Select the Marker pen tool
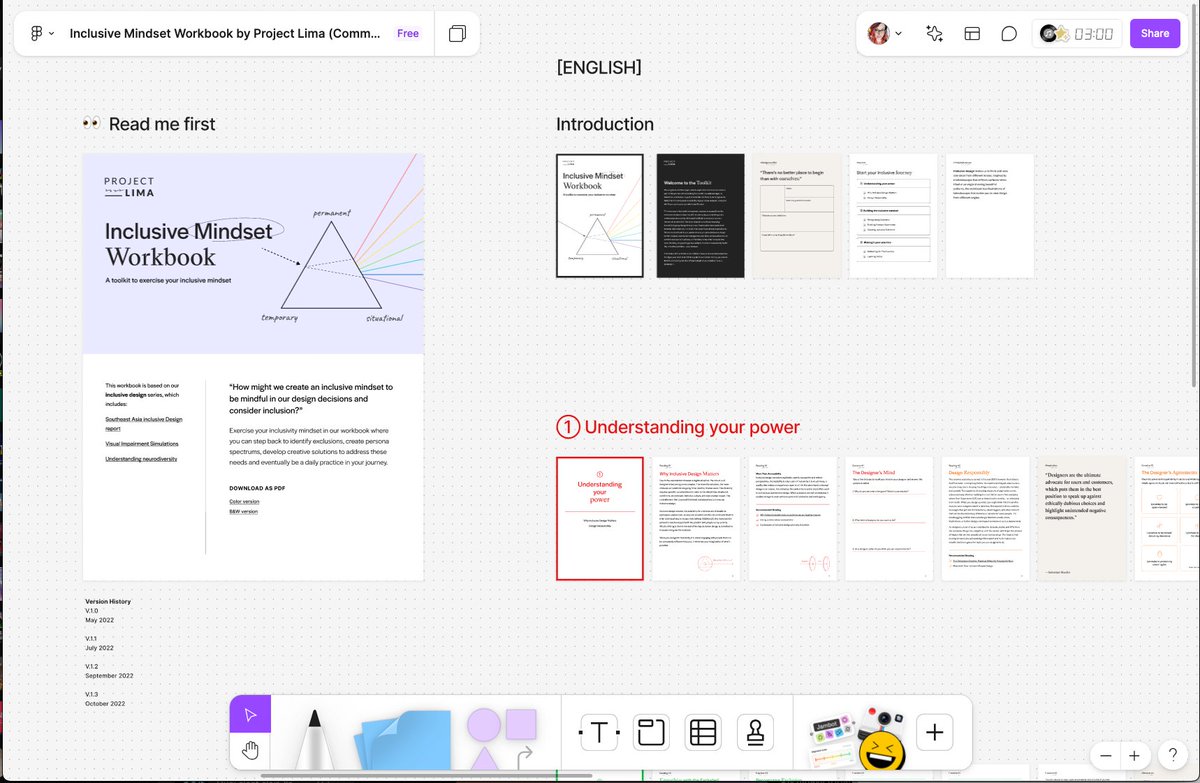The height and width of the screenshot is (783, 1200). (x=315, y=738)
